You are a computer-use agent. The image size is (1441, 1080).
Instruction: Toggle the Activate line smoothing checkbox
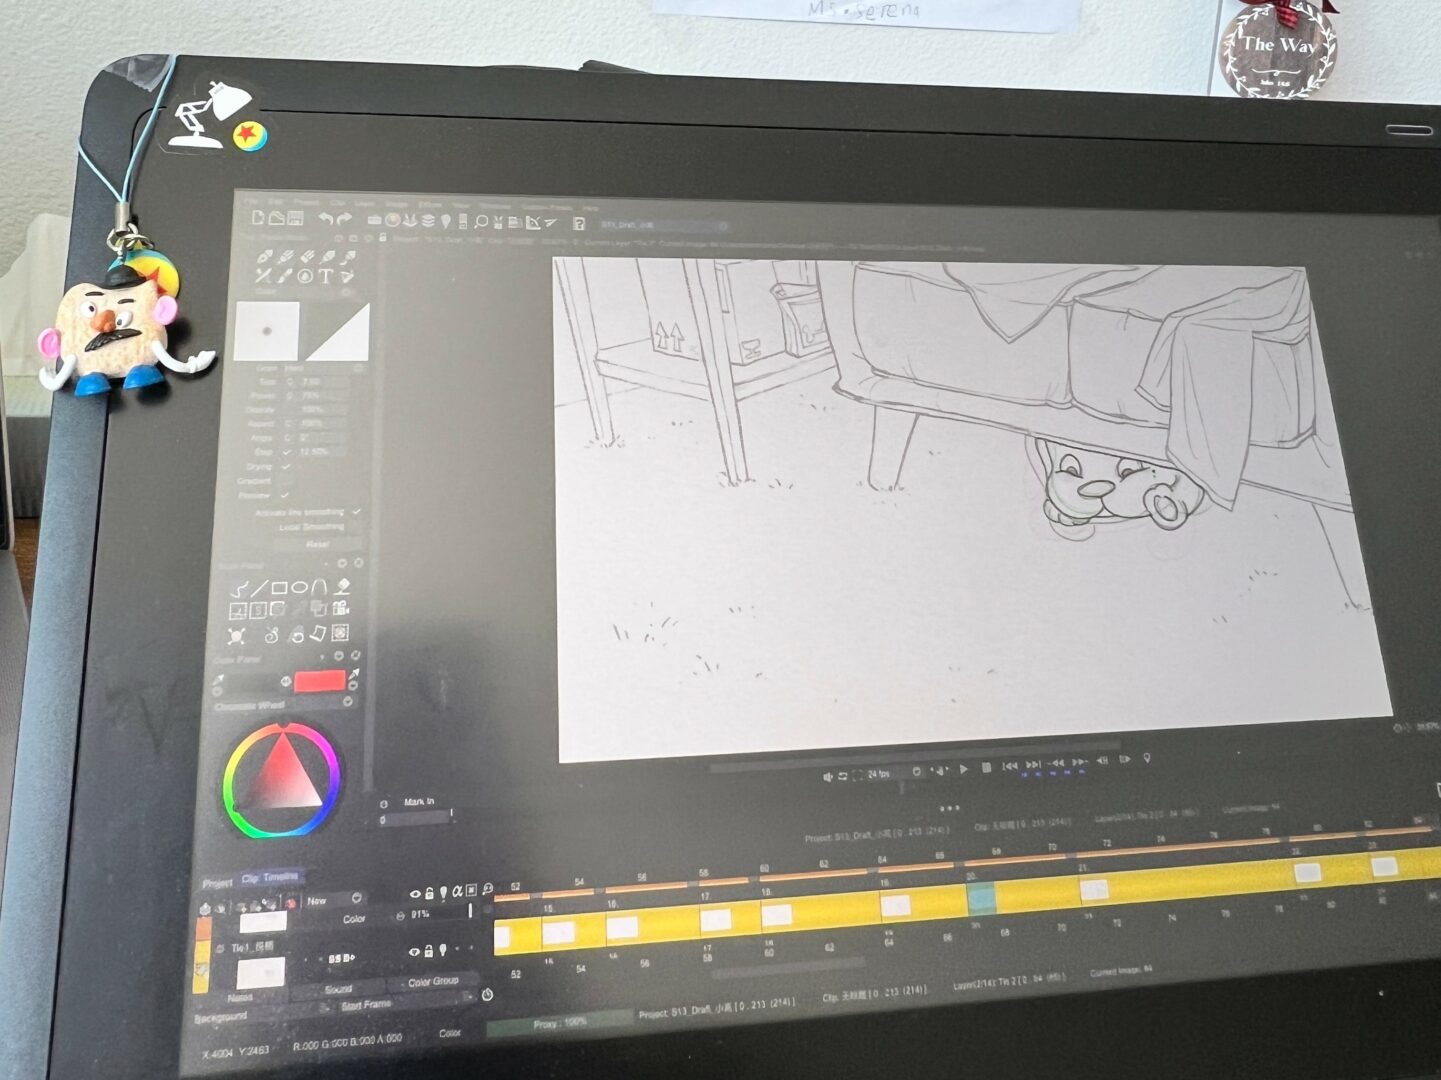356,512
